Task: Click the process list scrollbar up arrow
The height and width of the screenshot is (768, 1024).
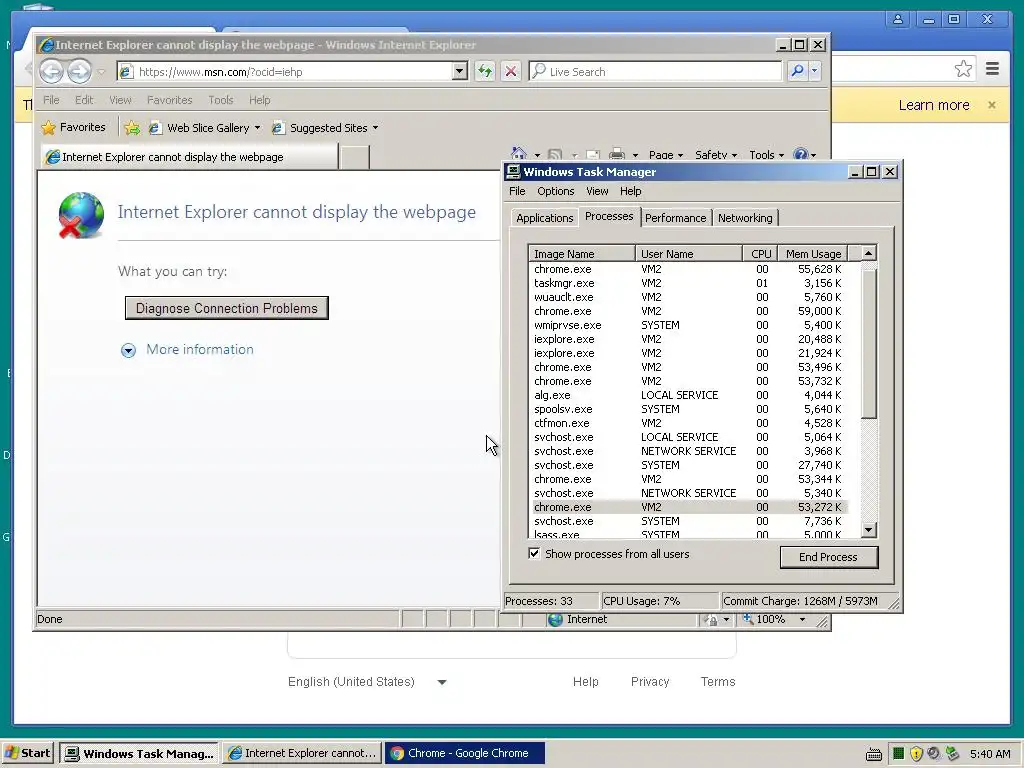Action: pos(869,253)
